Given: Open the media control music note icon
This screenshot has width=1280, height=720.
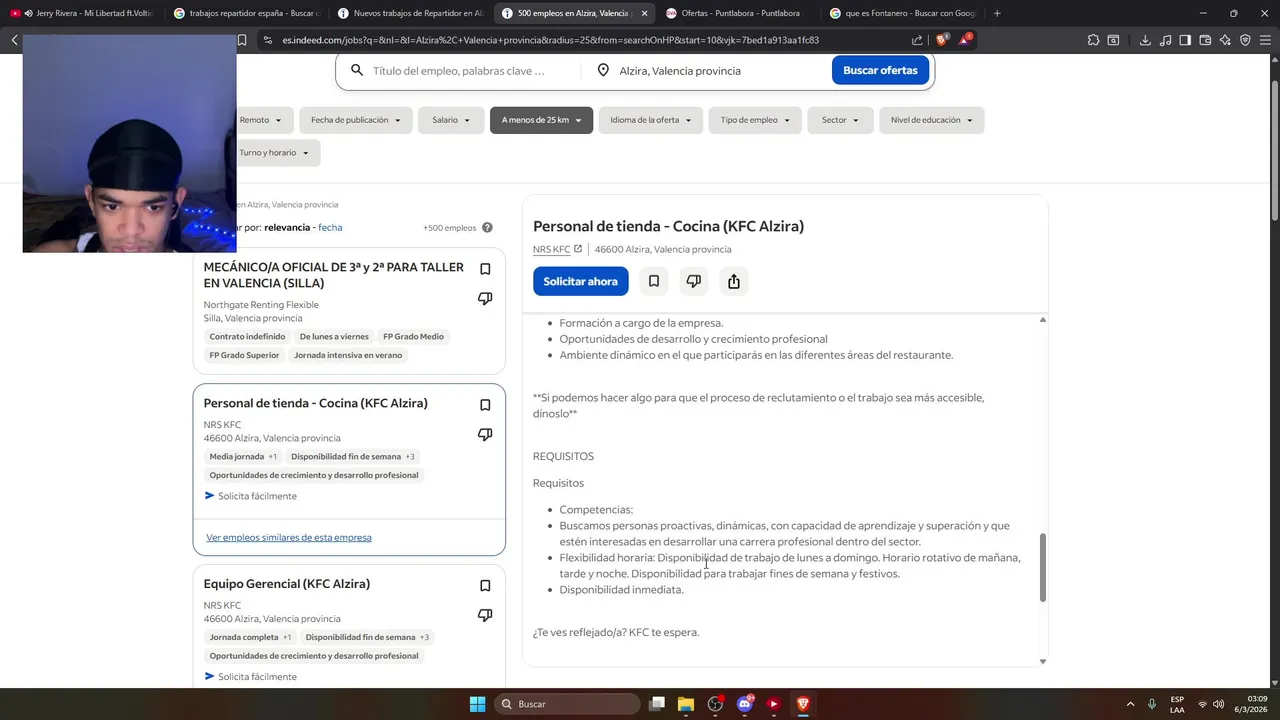Looking at the screenshot, I should coord(1165,40).
